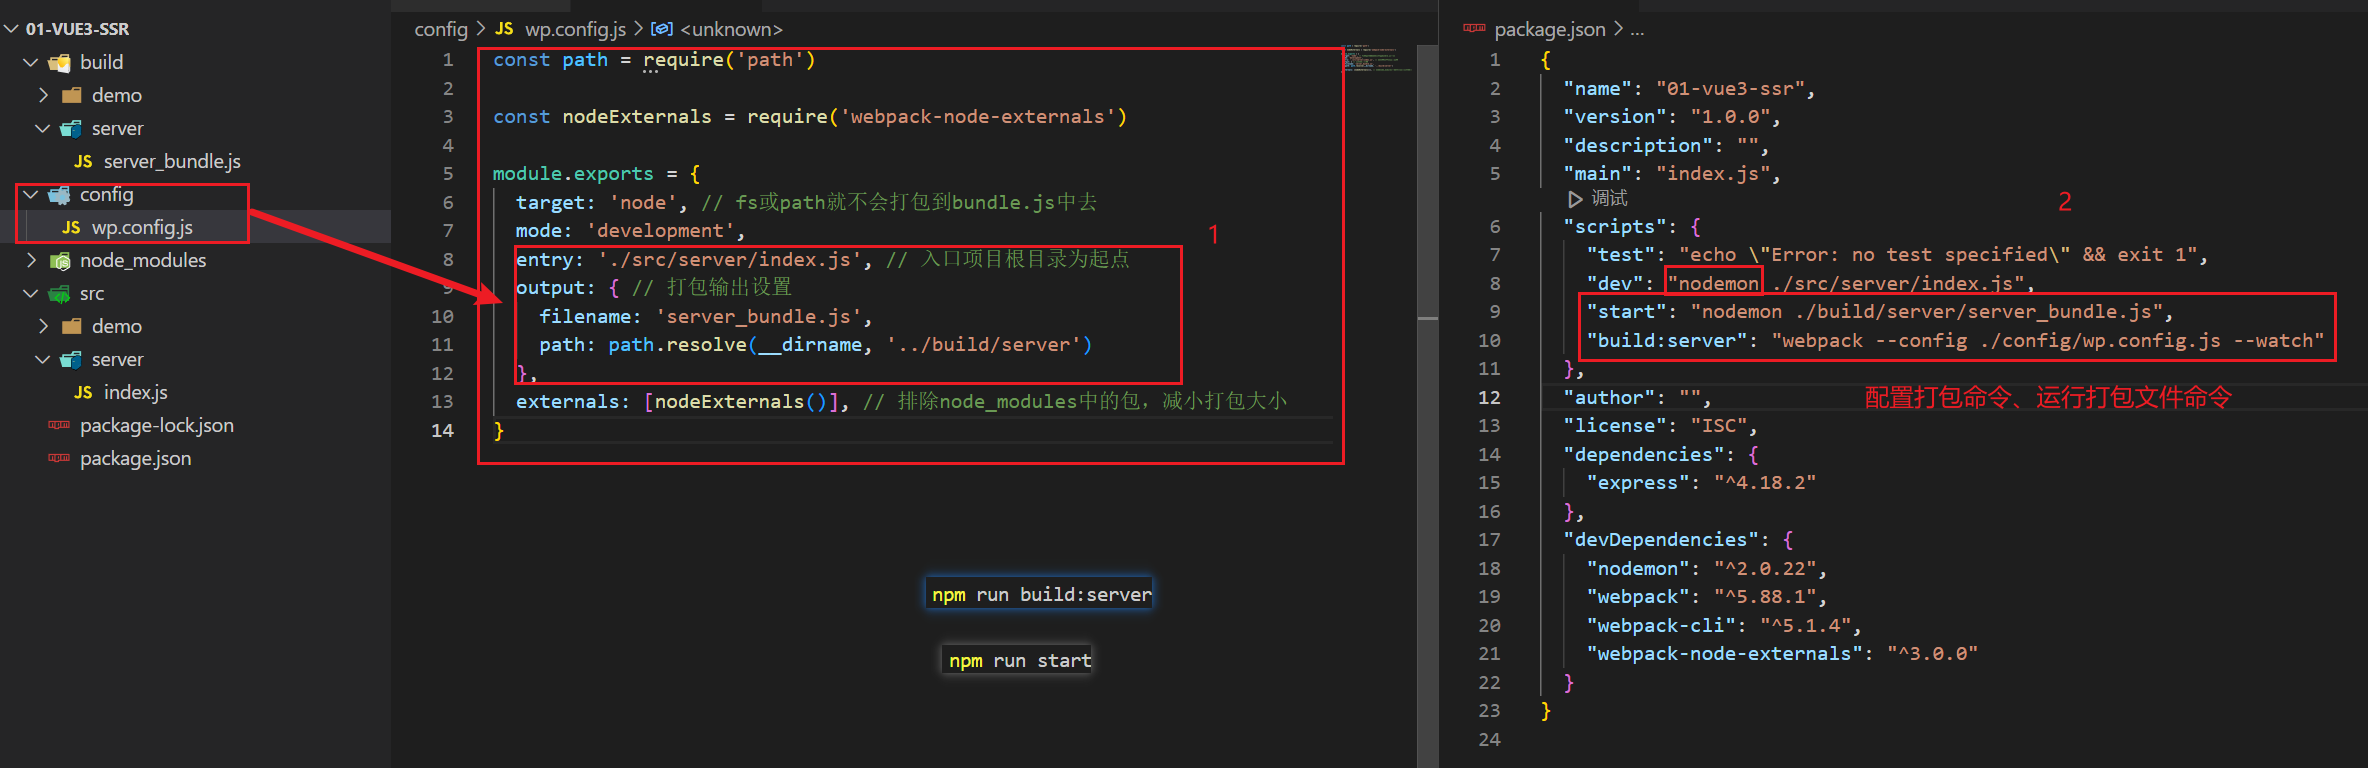This screenshot has height=768, width=2368.
Task: Click the JS icon of server_bundle.js
Action: click(x=83, y=161)
